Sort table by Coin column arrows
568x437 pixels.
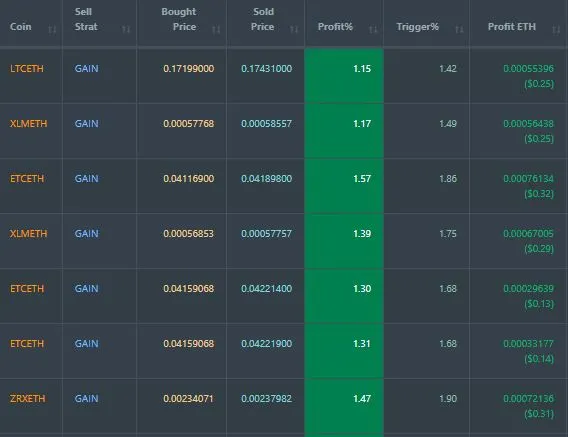tap(52, 29)
